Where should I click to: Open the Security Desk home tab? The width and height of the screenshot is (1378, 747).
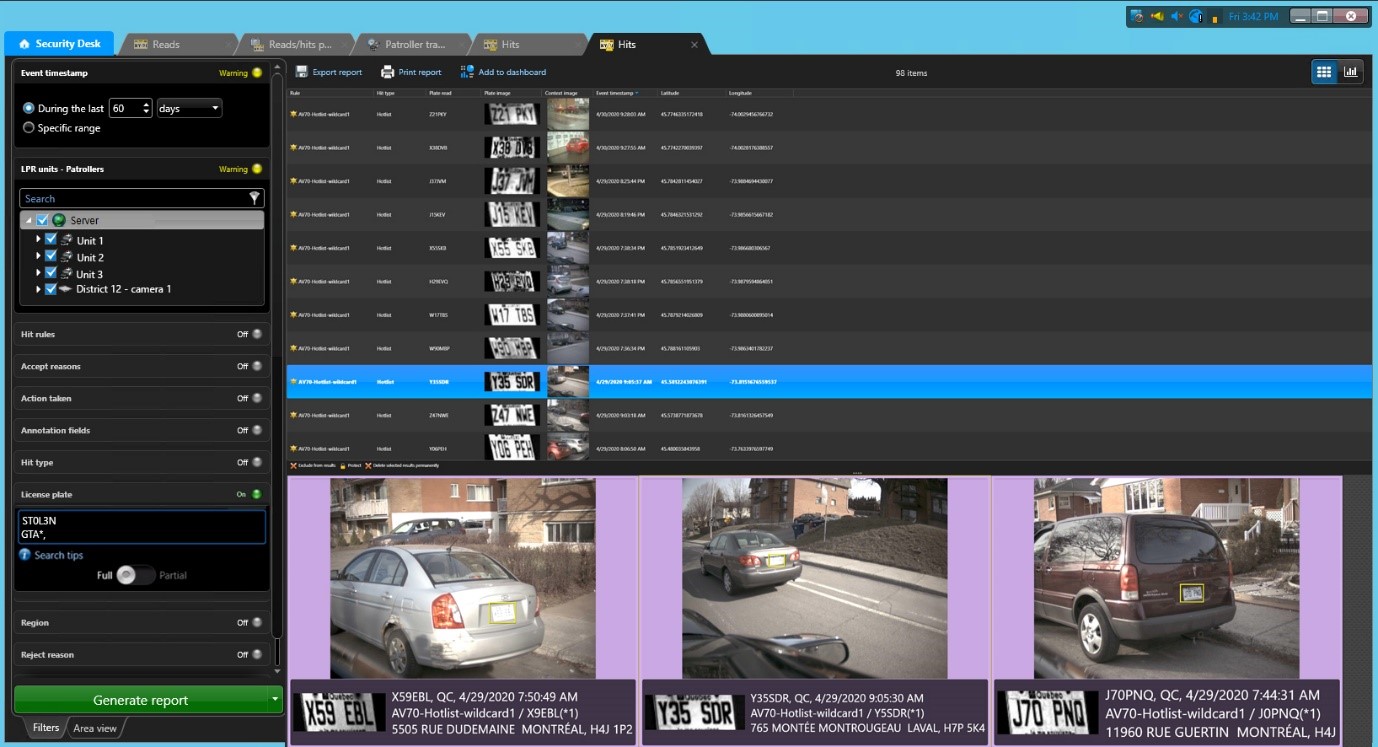tap(60, 44)
